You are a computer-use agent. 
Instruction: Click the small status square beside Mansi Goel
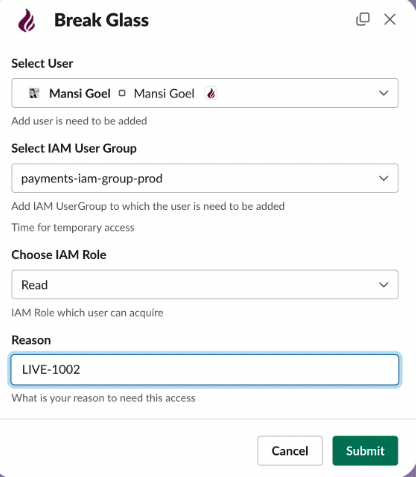tap(122, 93)
